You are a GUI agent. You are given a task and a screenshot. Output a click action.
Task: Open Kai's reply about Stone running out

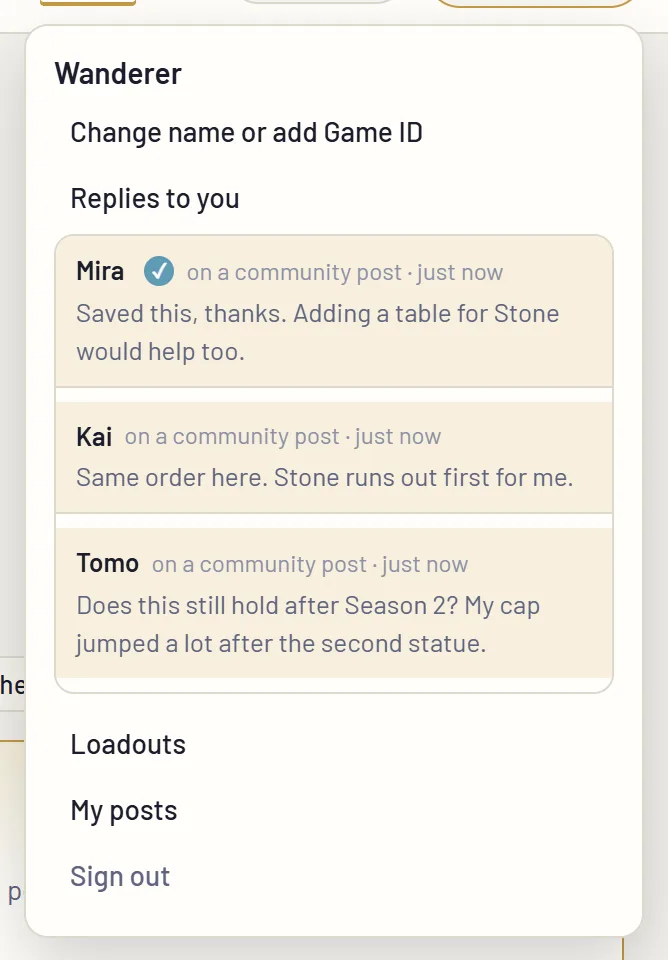tap(334, 457)
